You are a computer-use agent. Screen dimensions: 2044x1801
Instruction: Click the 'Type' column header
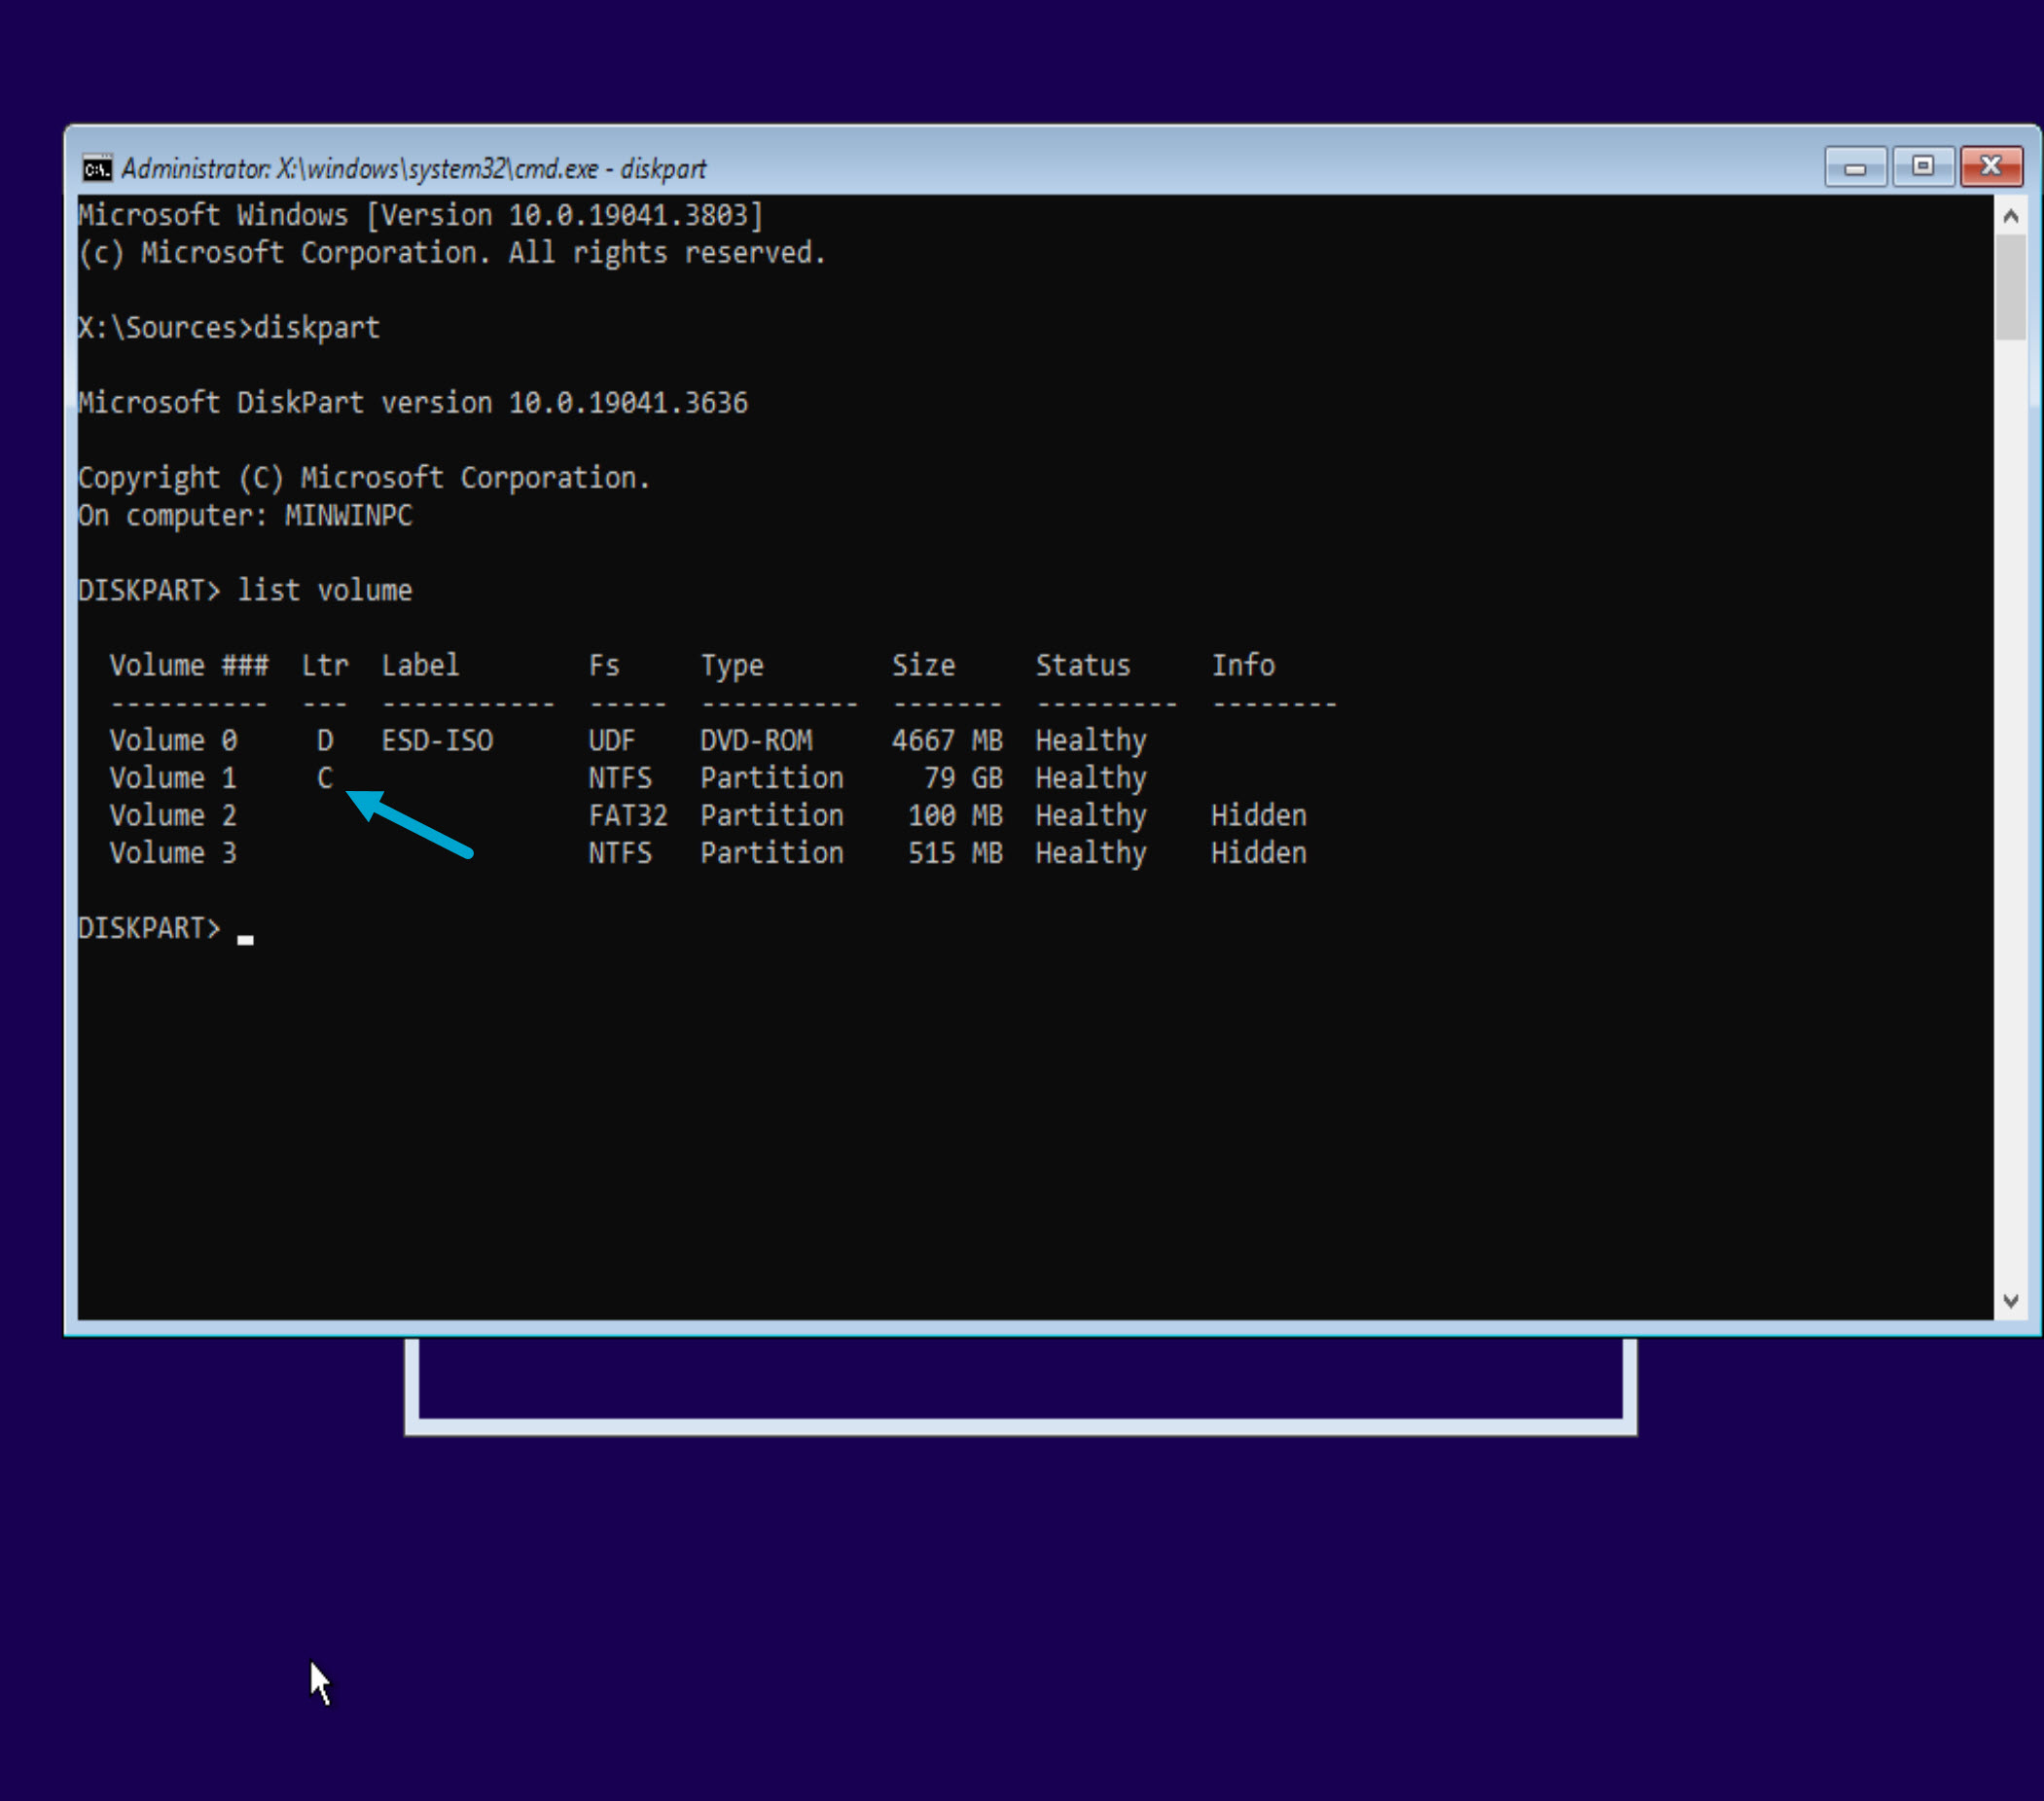pos(732,668)
